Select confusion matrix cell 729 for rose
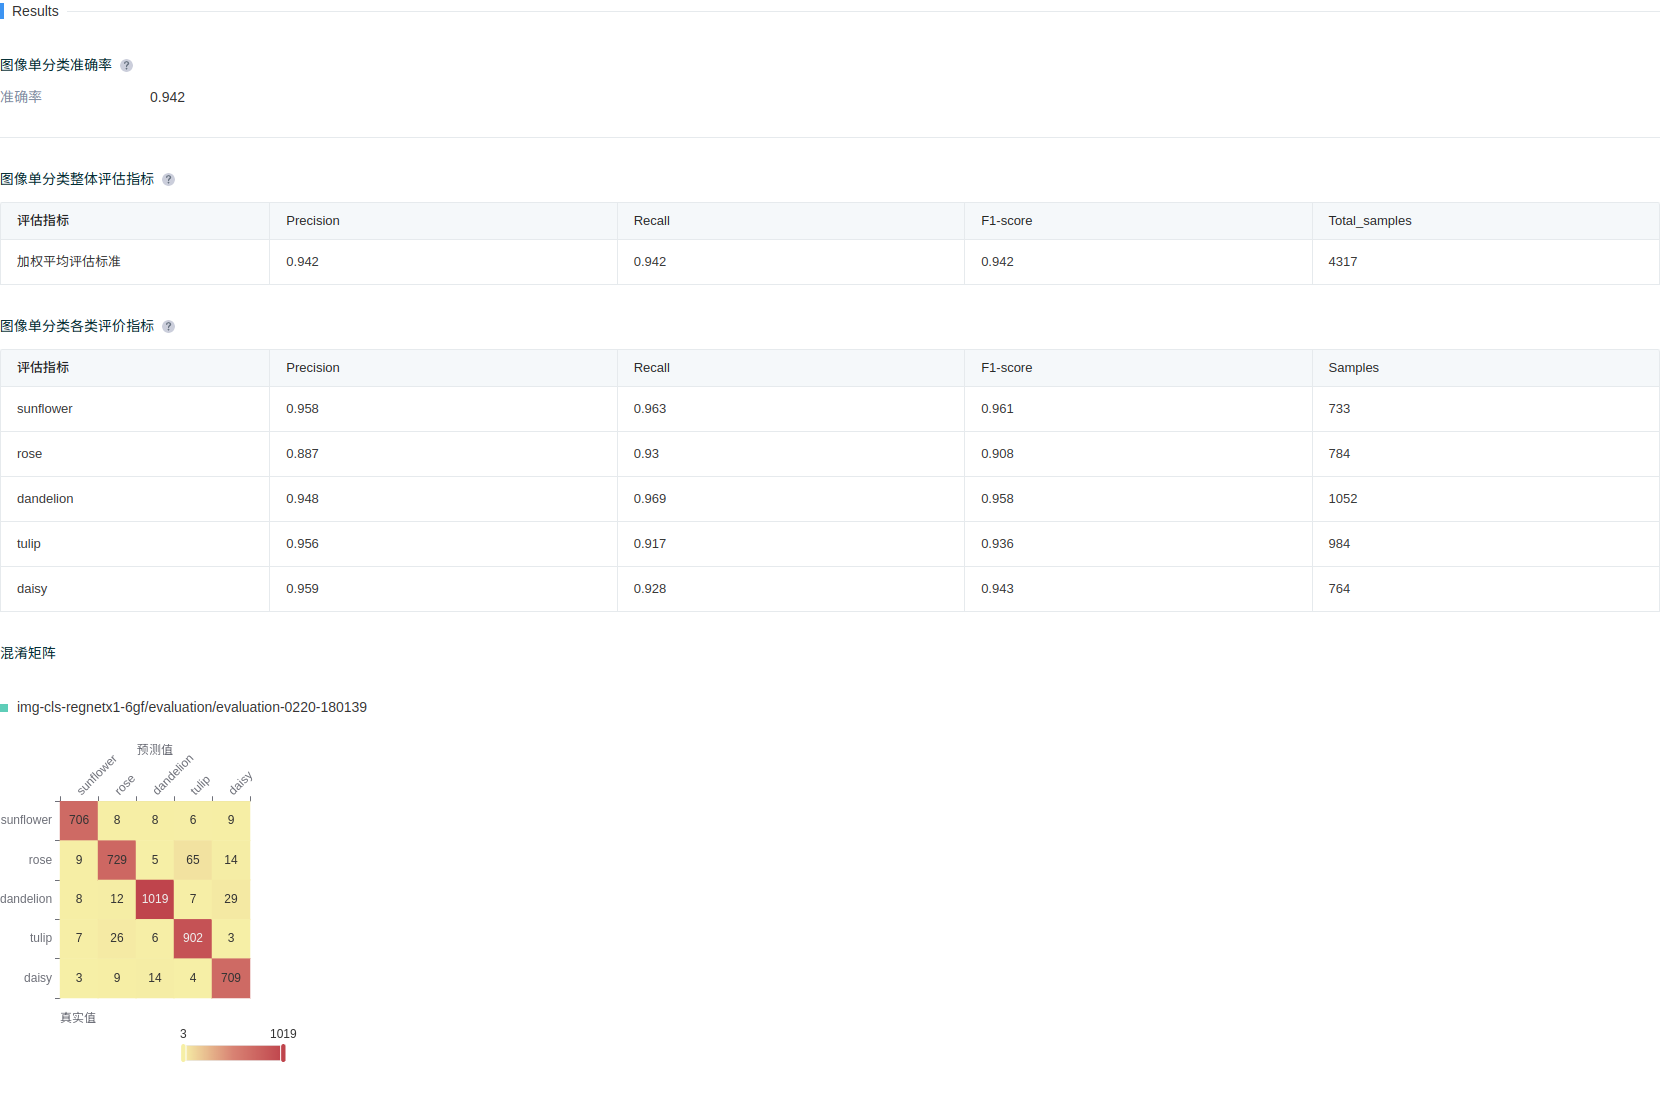1660x1120 pixels. coord(117,860)
